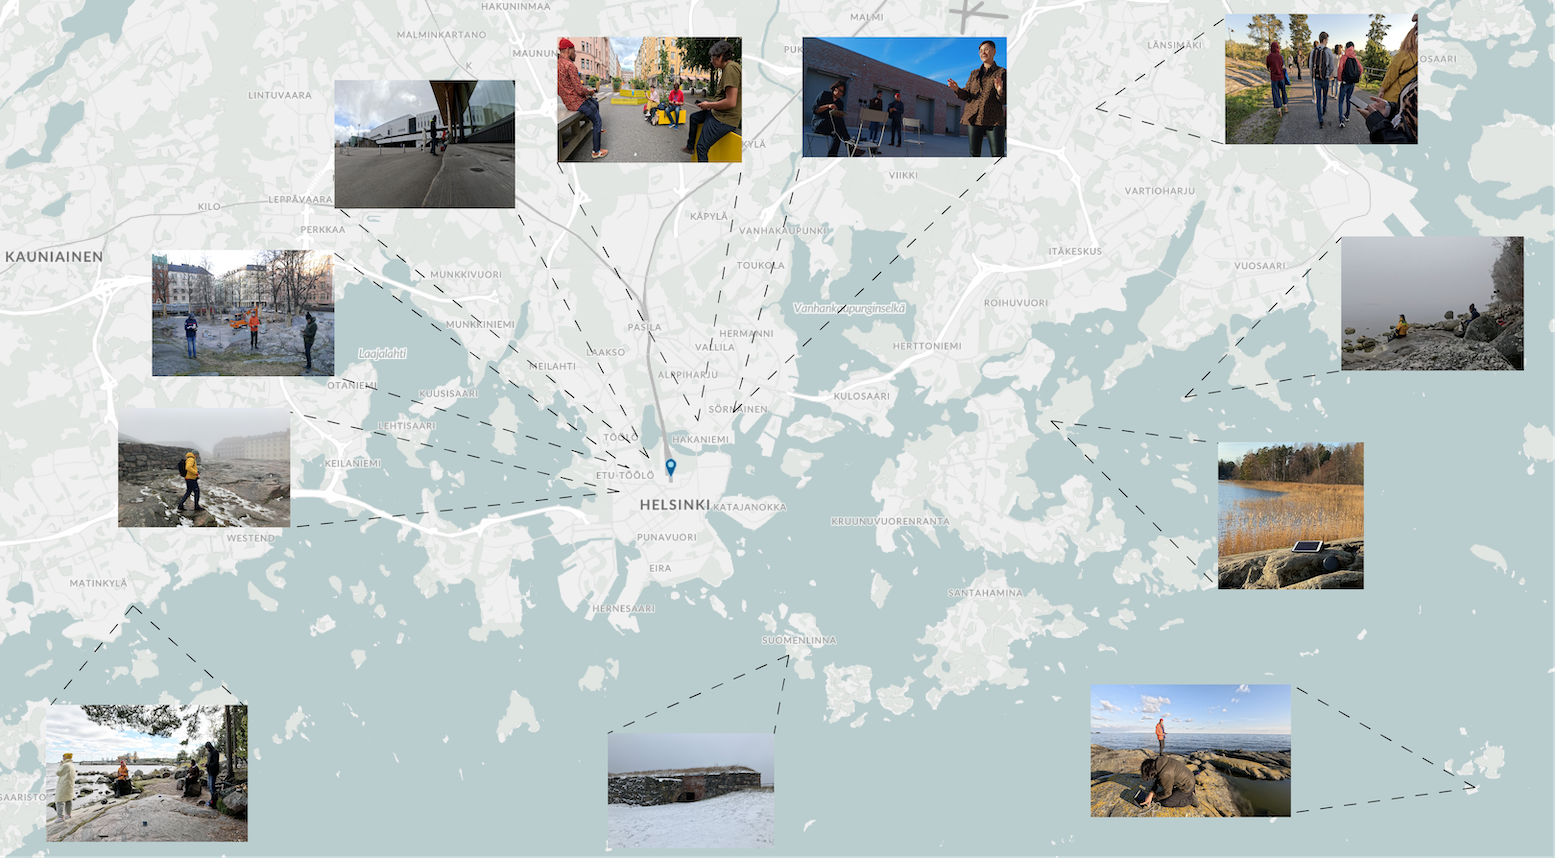1555x858 pixels.
Task: Click the blue location pin marker above Helsinki
Action: [671, 467]
